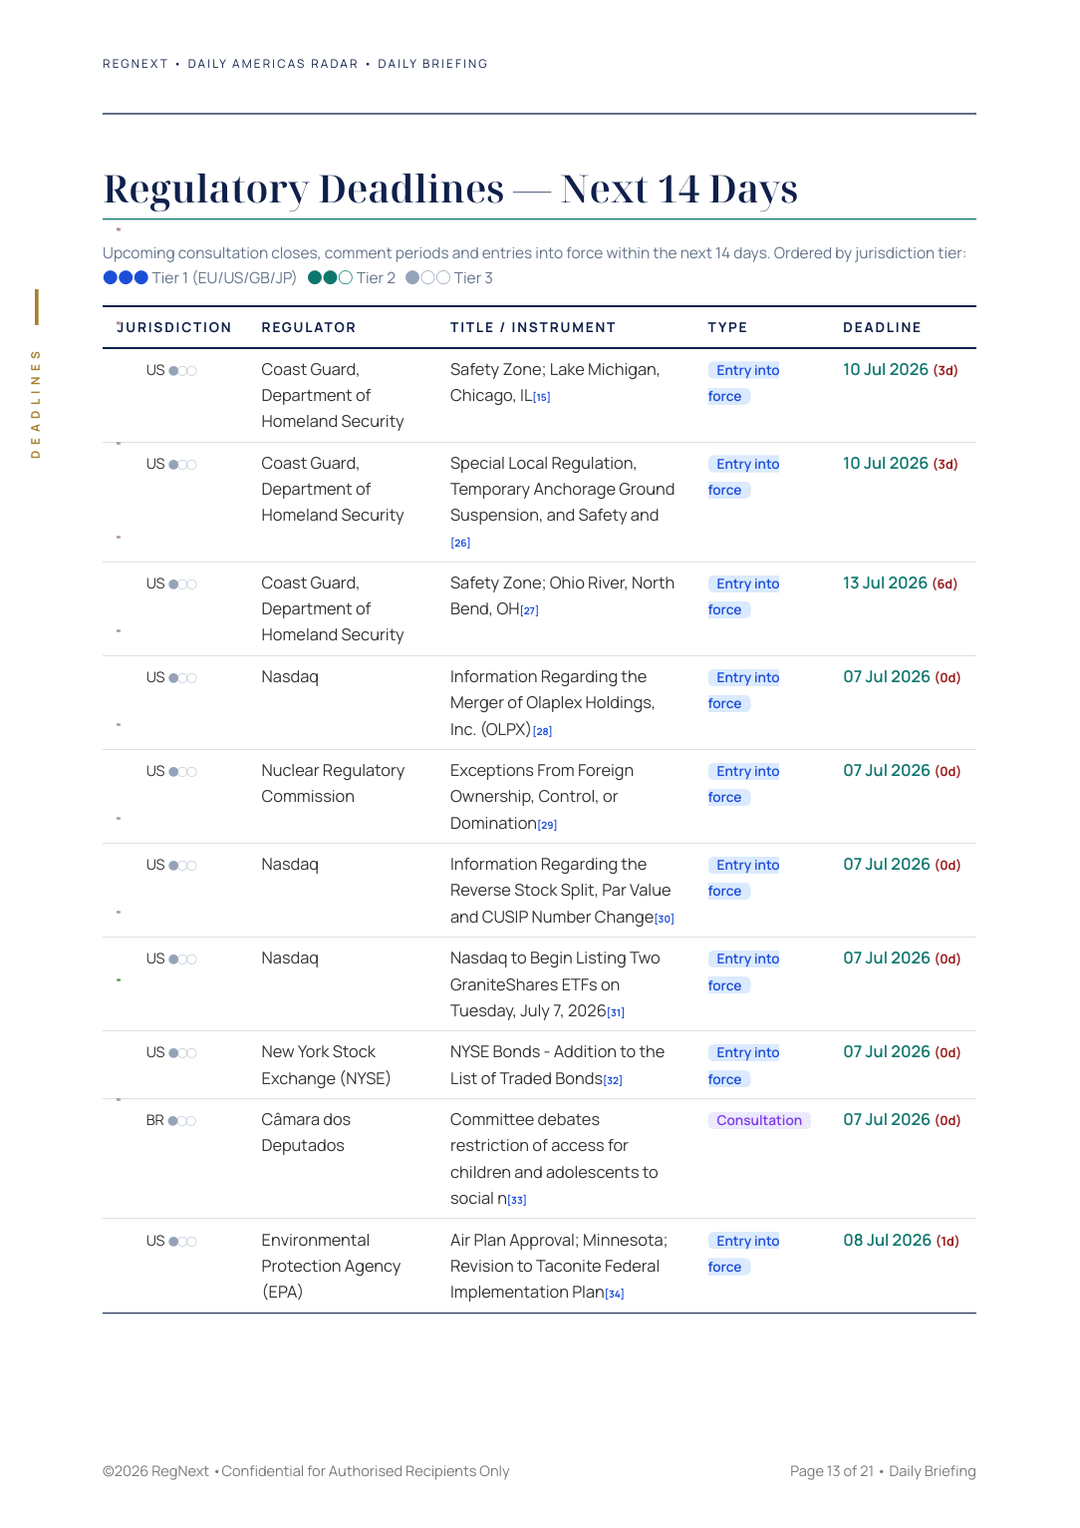
Task: Select the 10 Jul 2026 deadline for Lake Michigan
Action: point(900,370)
